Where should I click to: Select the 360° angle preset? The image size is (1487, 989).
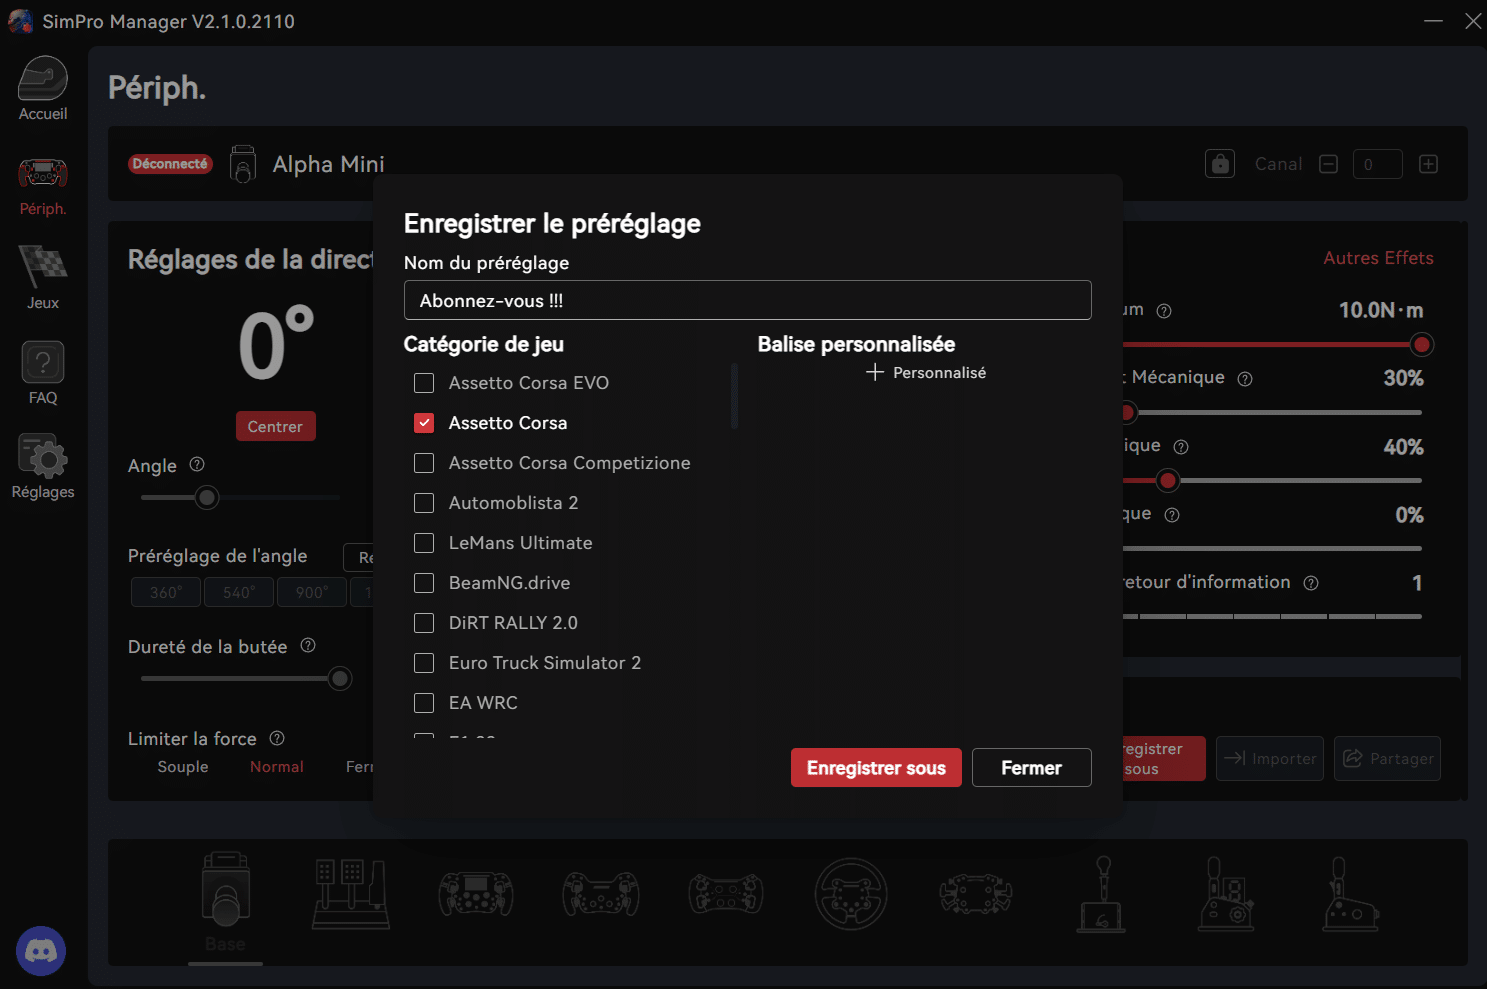tap(166, 592)
